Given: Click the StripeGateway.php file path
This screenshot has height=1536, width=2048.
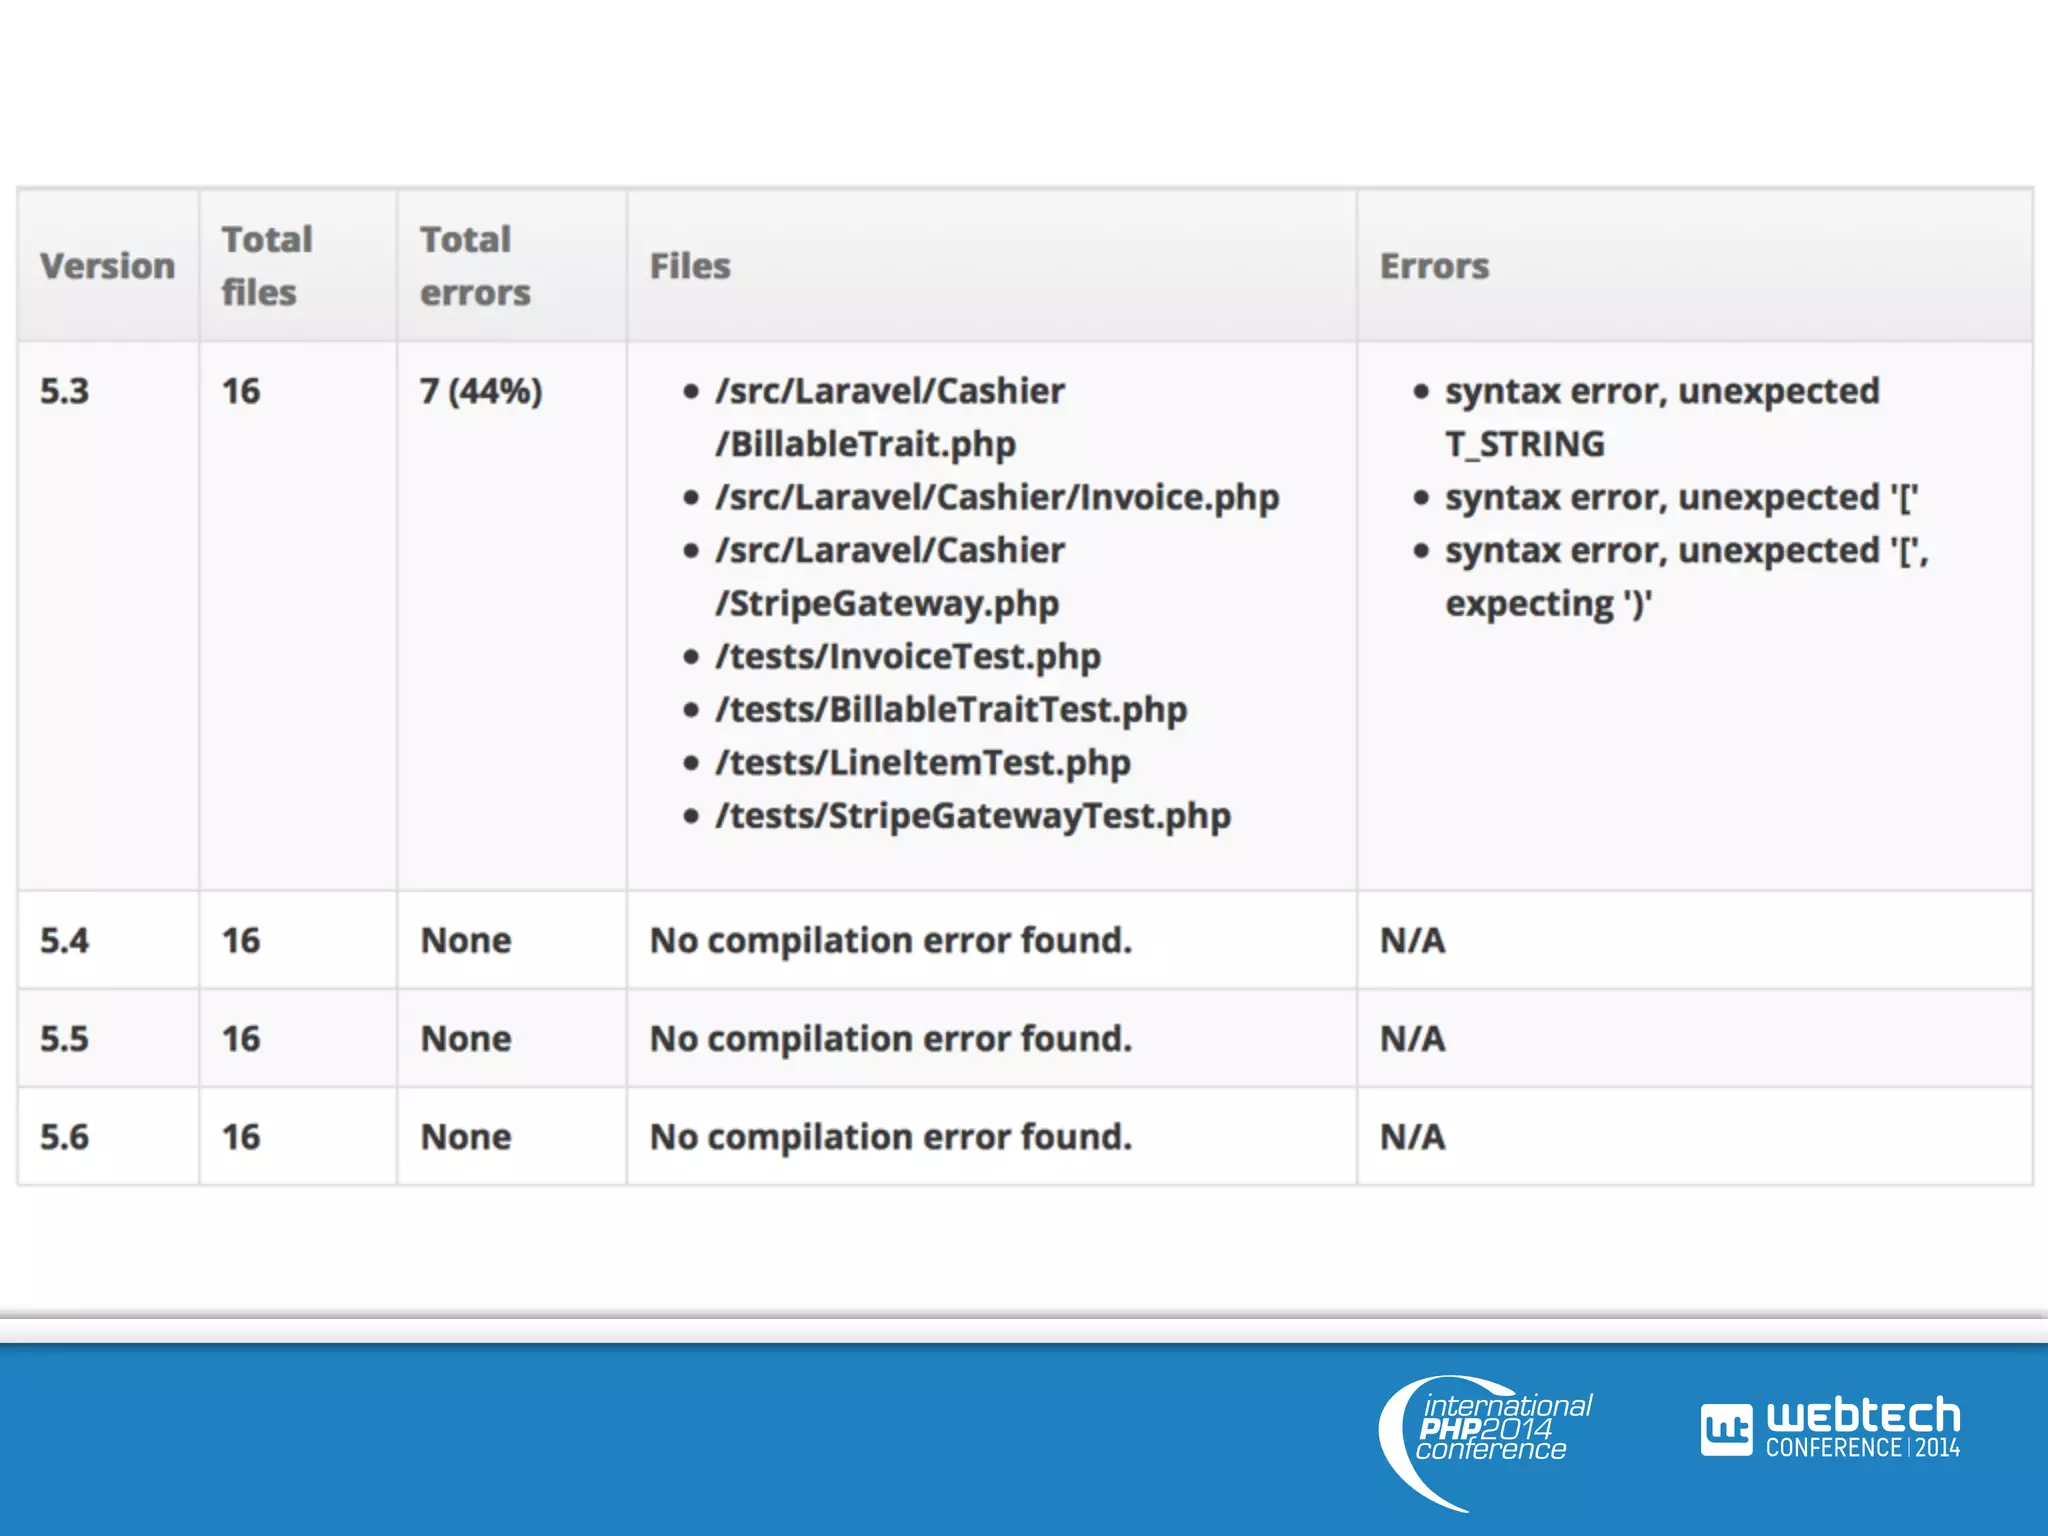Looking at the screenshot, I should tap(887, 603).
